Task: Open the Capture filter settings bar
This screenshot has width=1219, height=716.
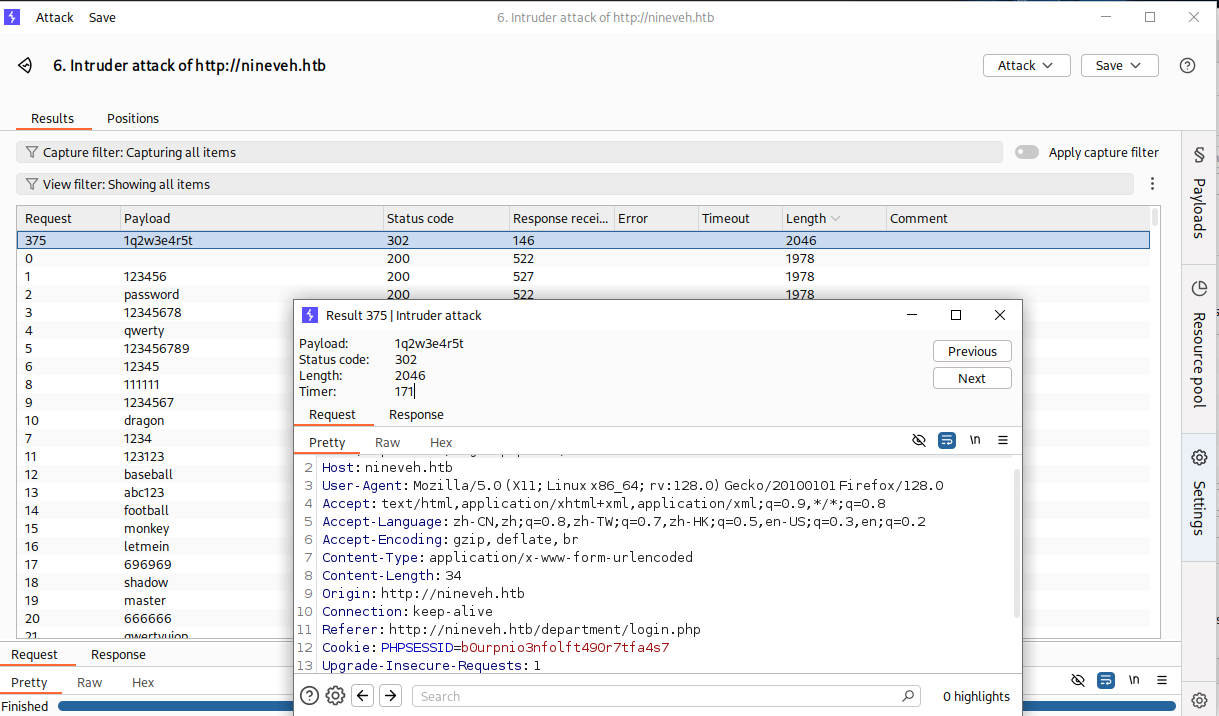Action: tap(509, 152)
